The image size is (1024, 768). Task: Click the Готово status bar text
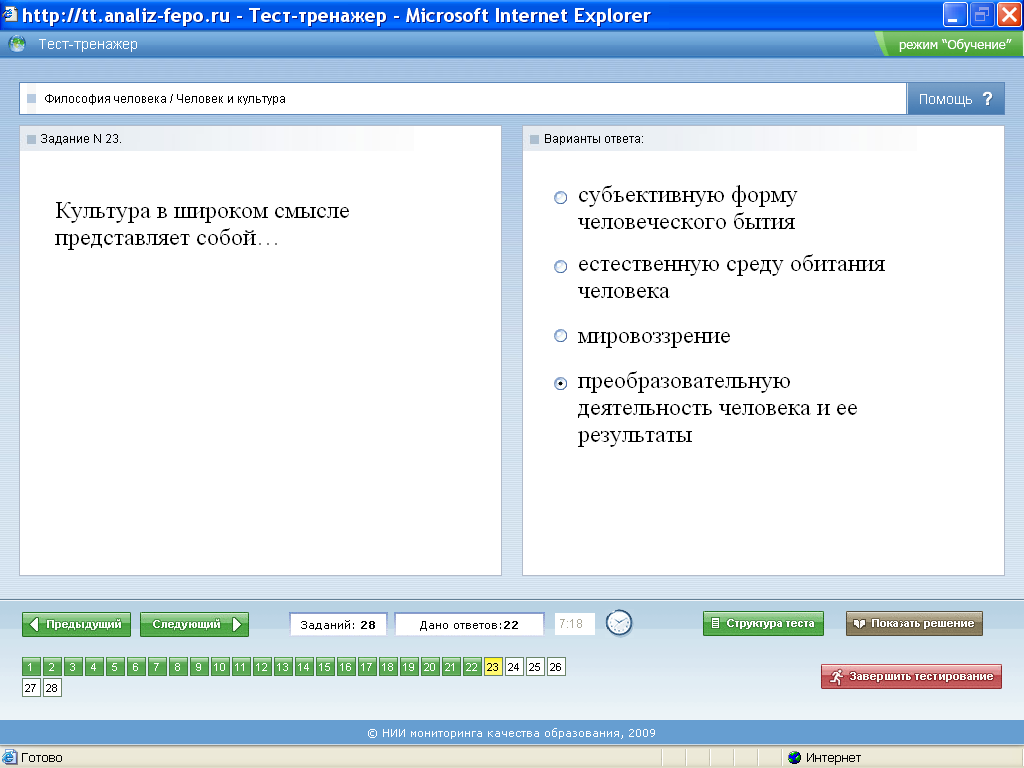(x=42, y=758)
